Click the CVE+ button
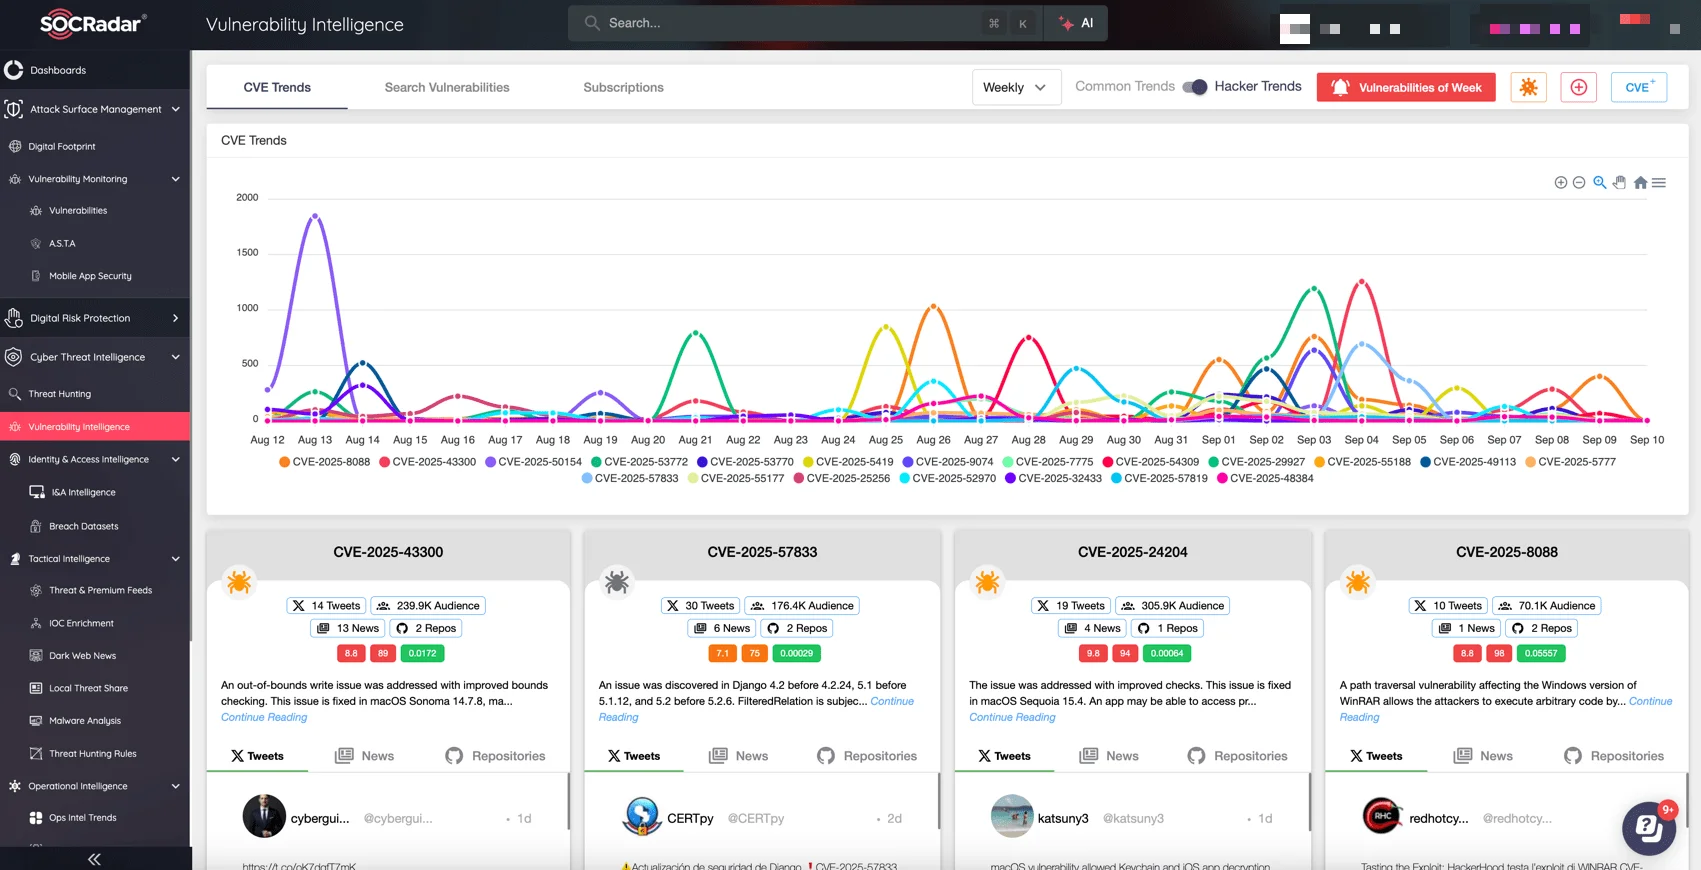 click(x=1639, y=87)
